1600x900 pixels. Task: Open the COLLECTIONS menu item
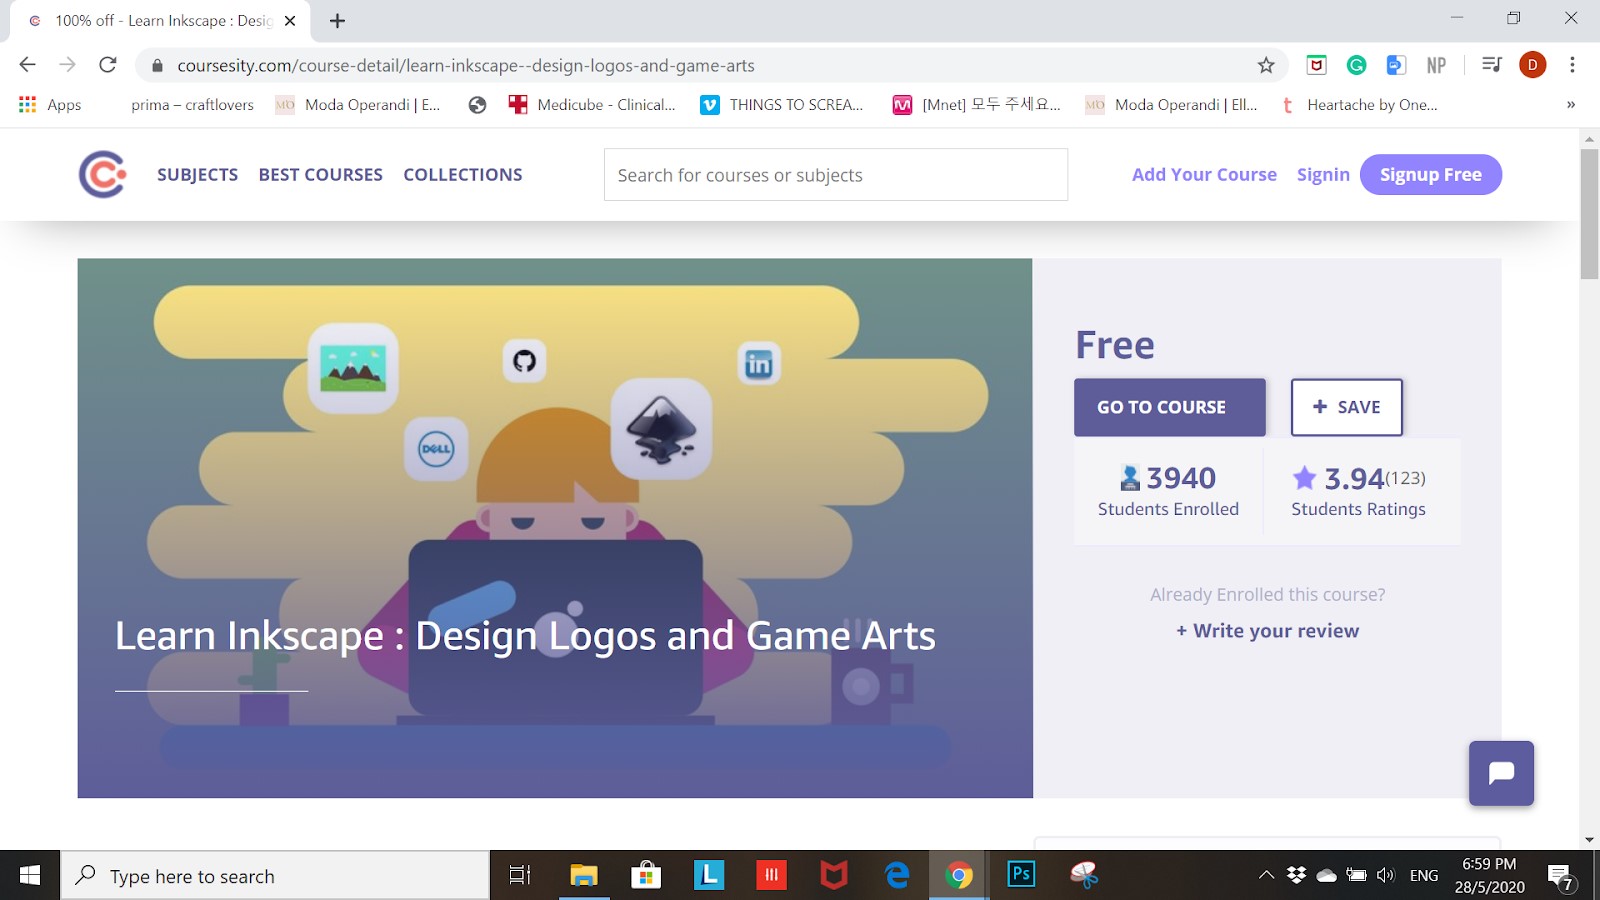[x=462, y=175]
